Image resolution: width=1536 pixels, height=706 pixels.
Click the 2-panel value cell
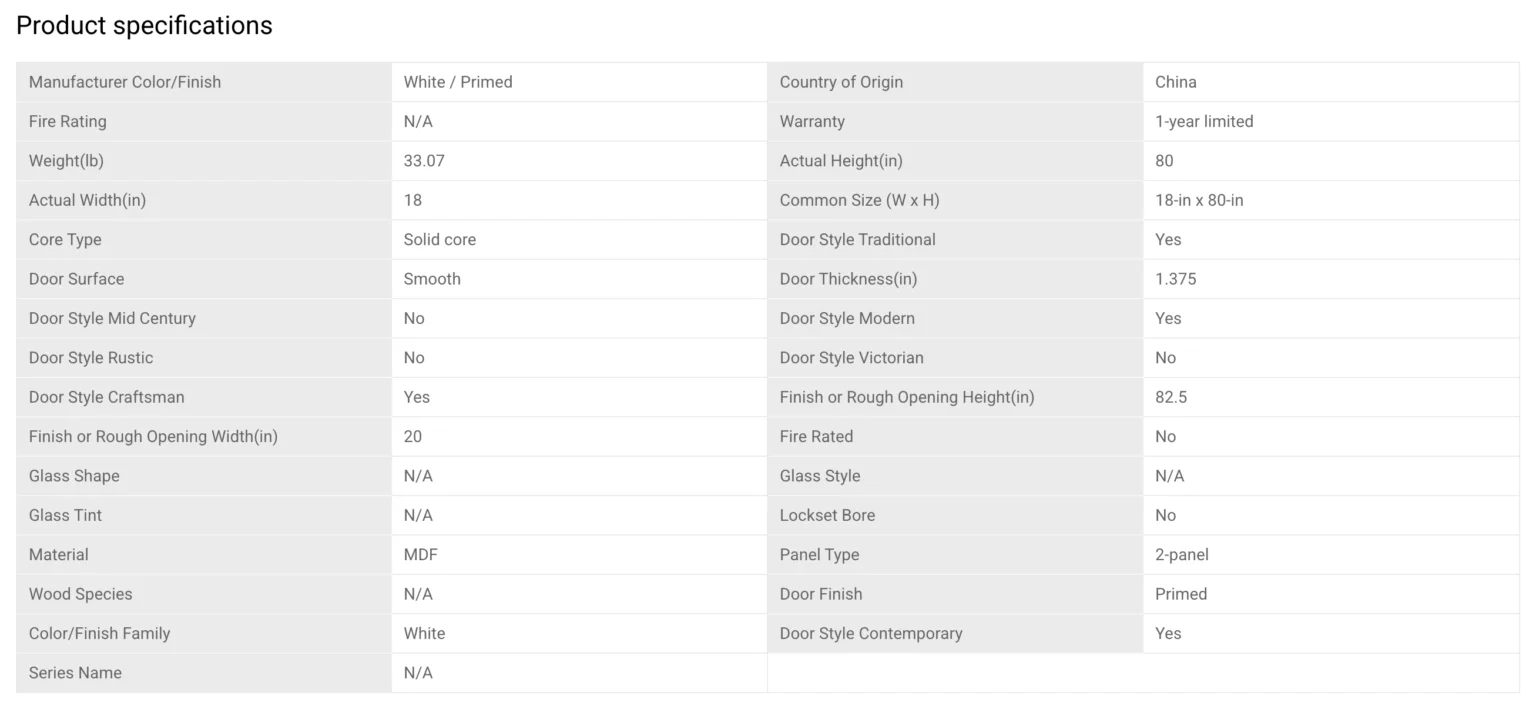coord(1182,555)
